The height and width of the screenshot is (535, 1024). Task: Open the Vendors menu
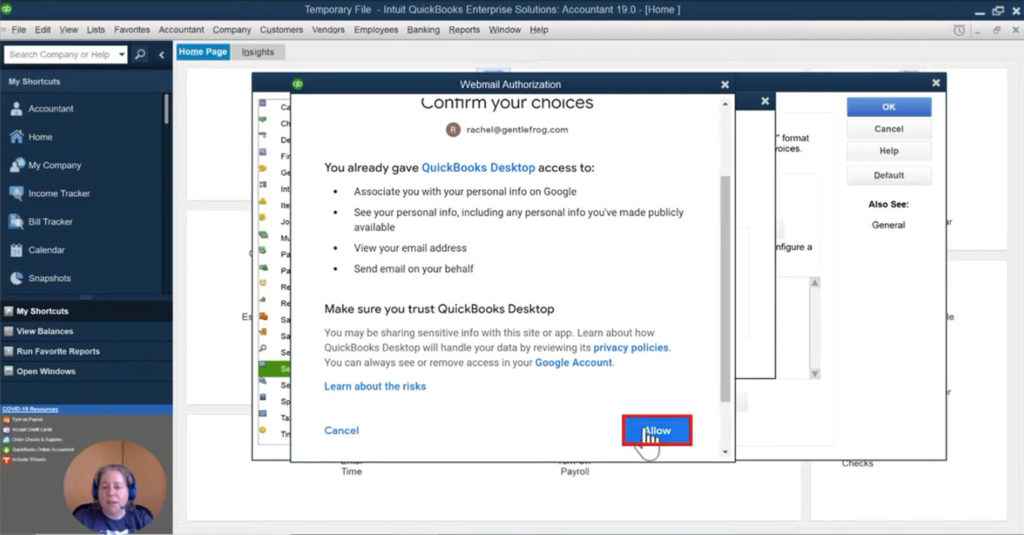tap(327, 30)
